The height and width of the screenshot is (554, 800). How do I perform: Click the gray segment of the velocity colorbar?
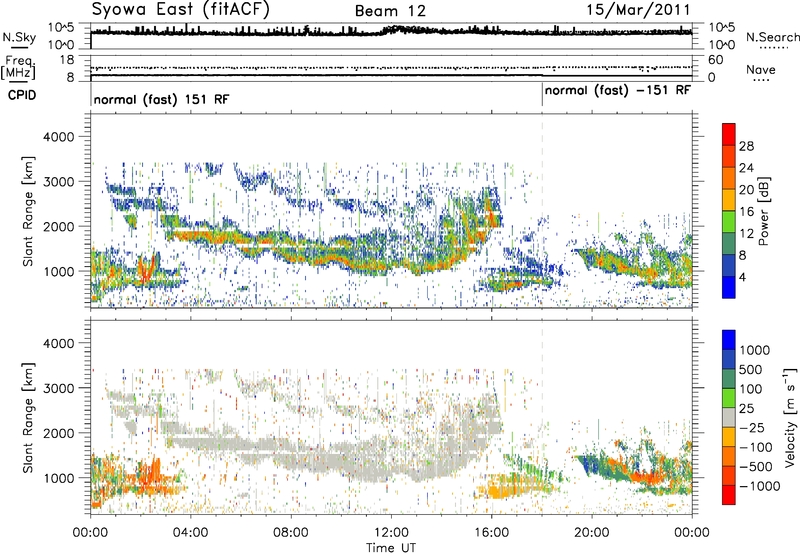(729, 418)
